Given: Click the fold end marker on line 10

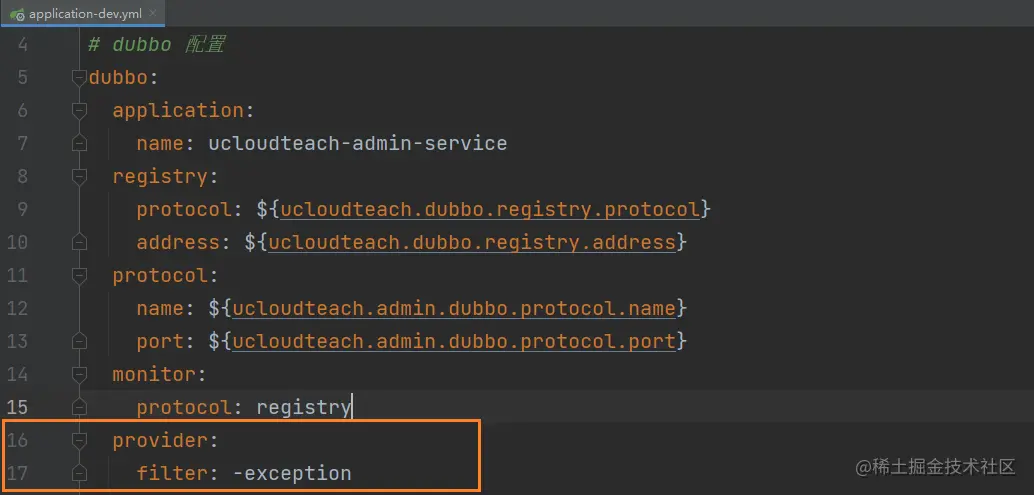Looking at the screenshot, I should point(80,242).
